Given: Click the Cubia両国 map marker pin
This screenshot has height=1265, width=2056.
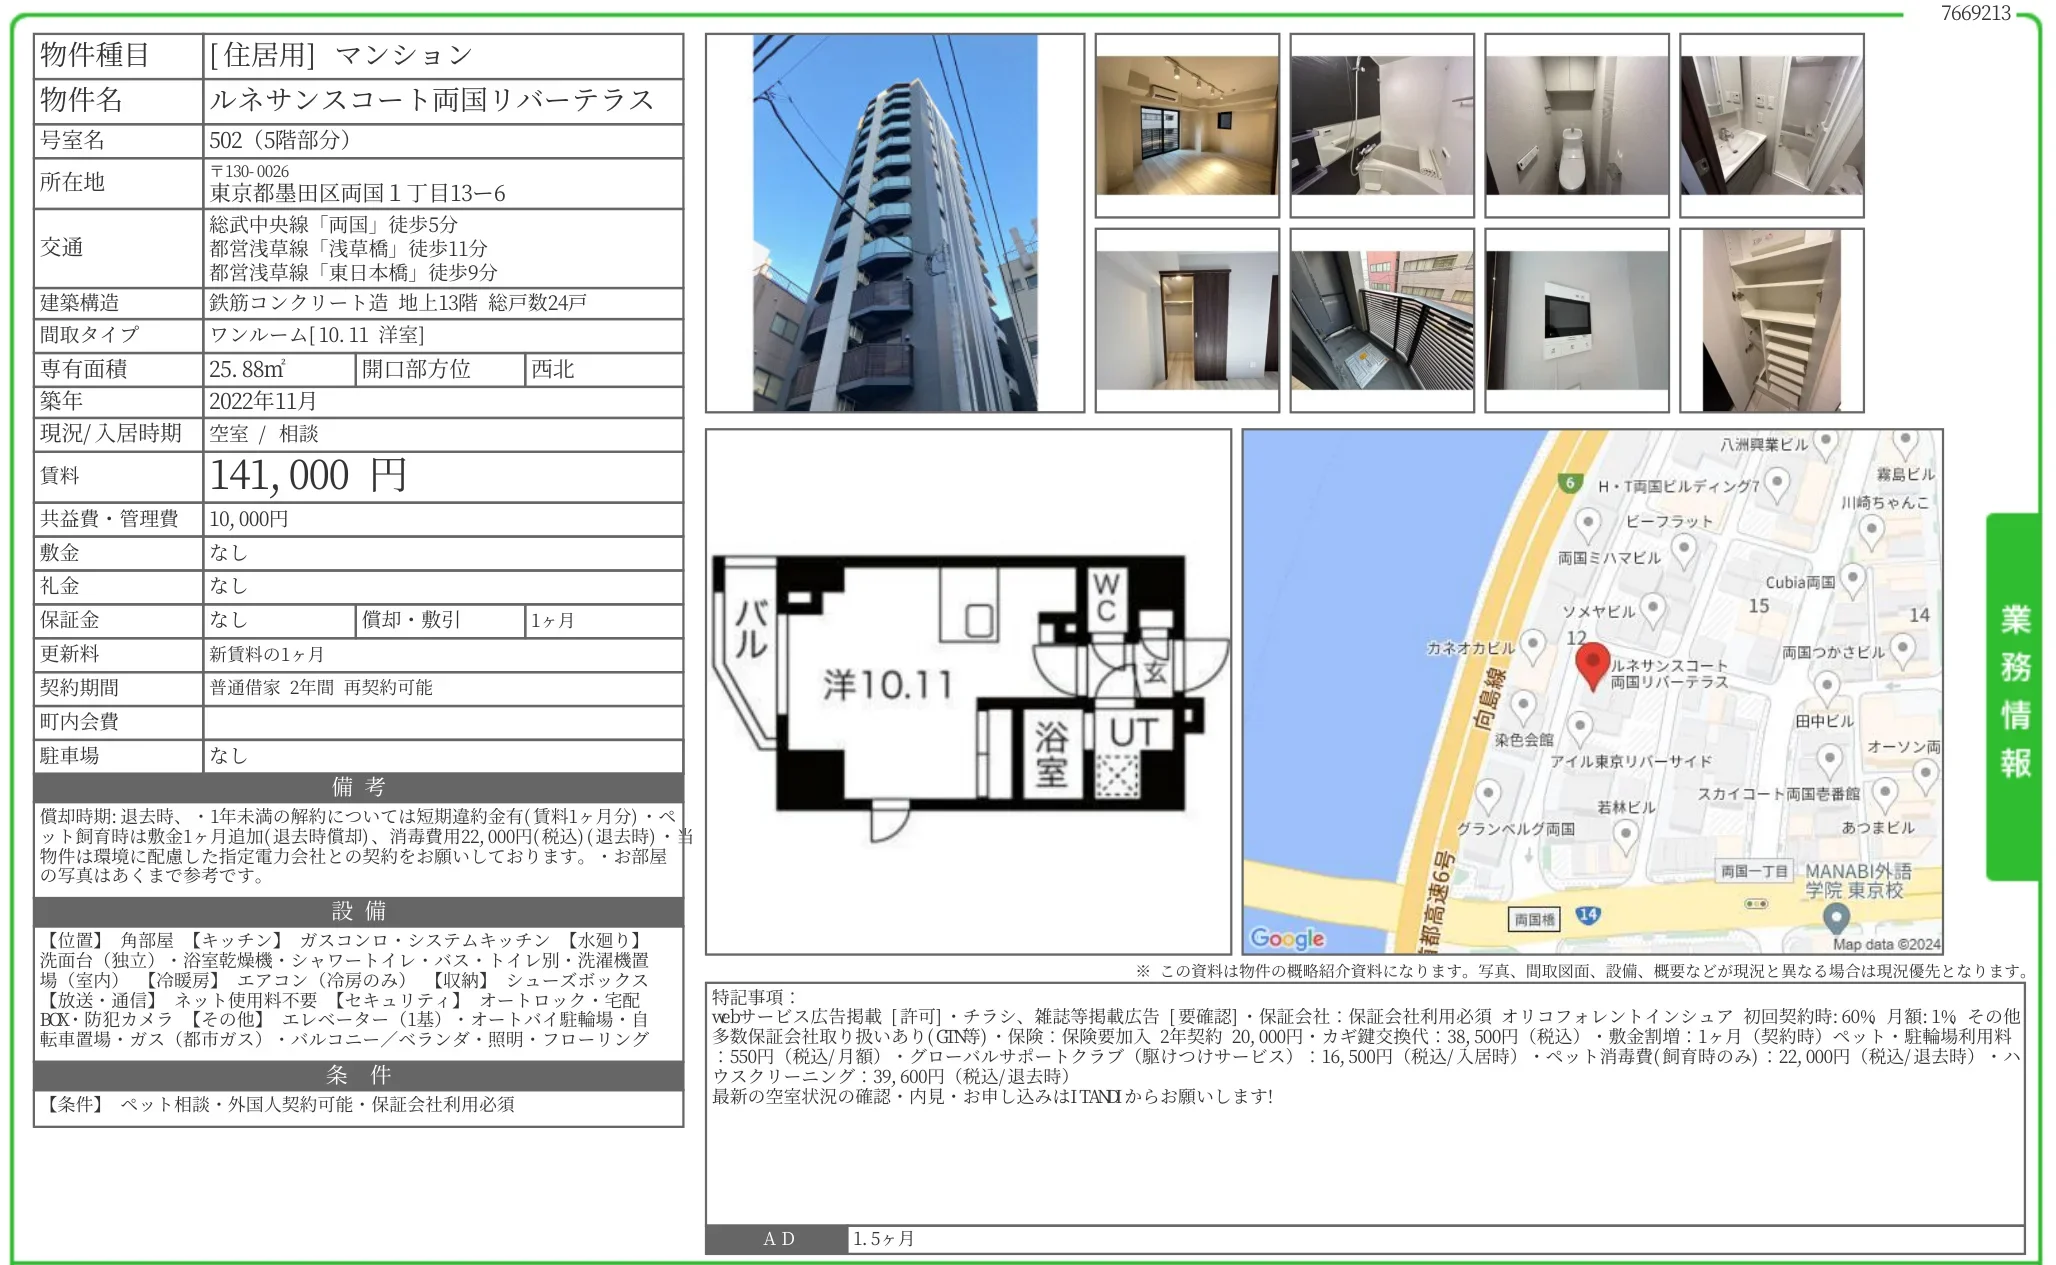Looking at the screenshot, I should tap(1853, 580).
